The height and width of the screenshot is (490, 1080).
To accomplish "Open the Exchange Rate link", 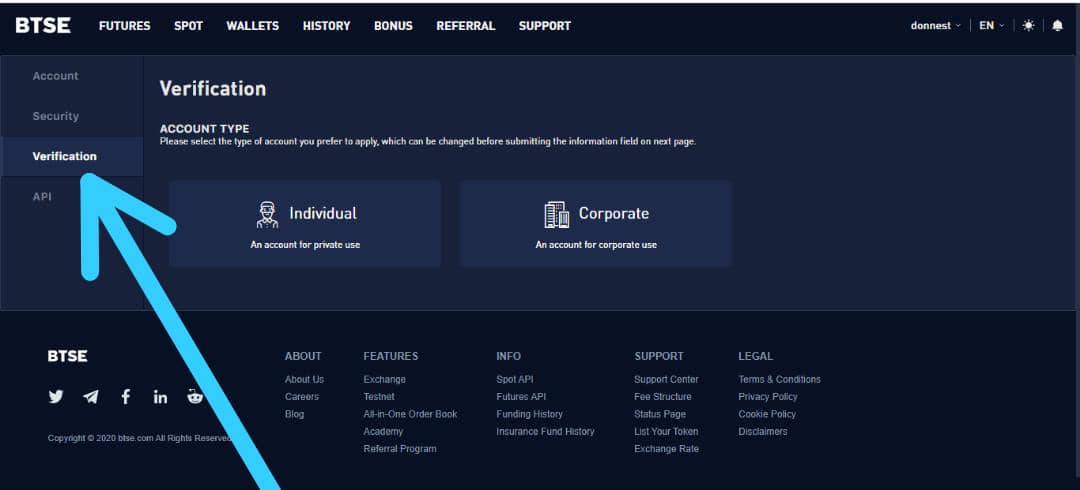I will 666,449.
